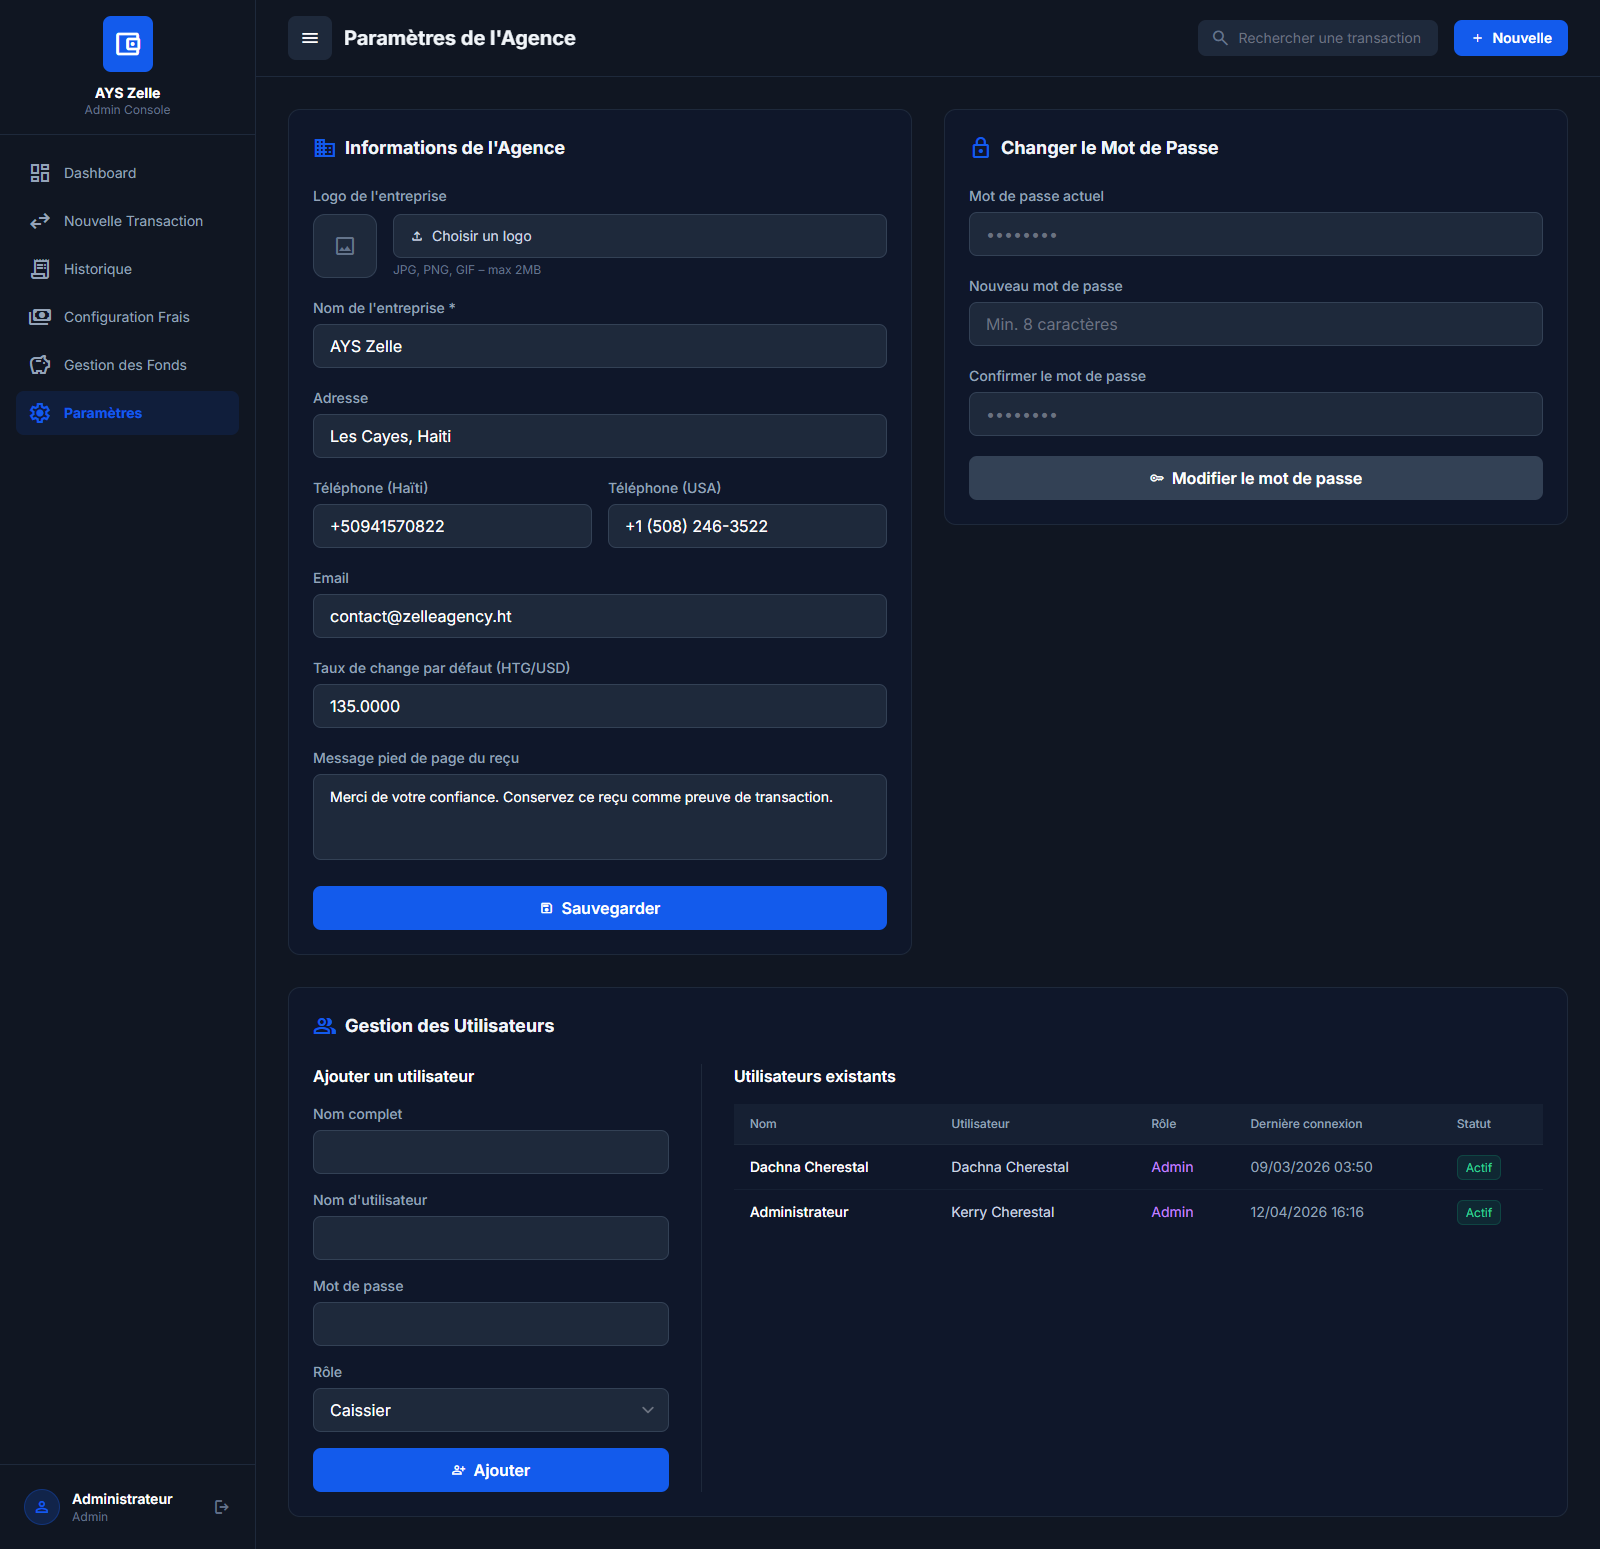Open Gestion des Fonds
This screenshot has width=1600, height=1549.
125,365
